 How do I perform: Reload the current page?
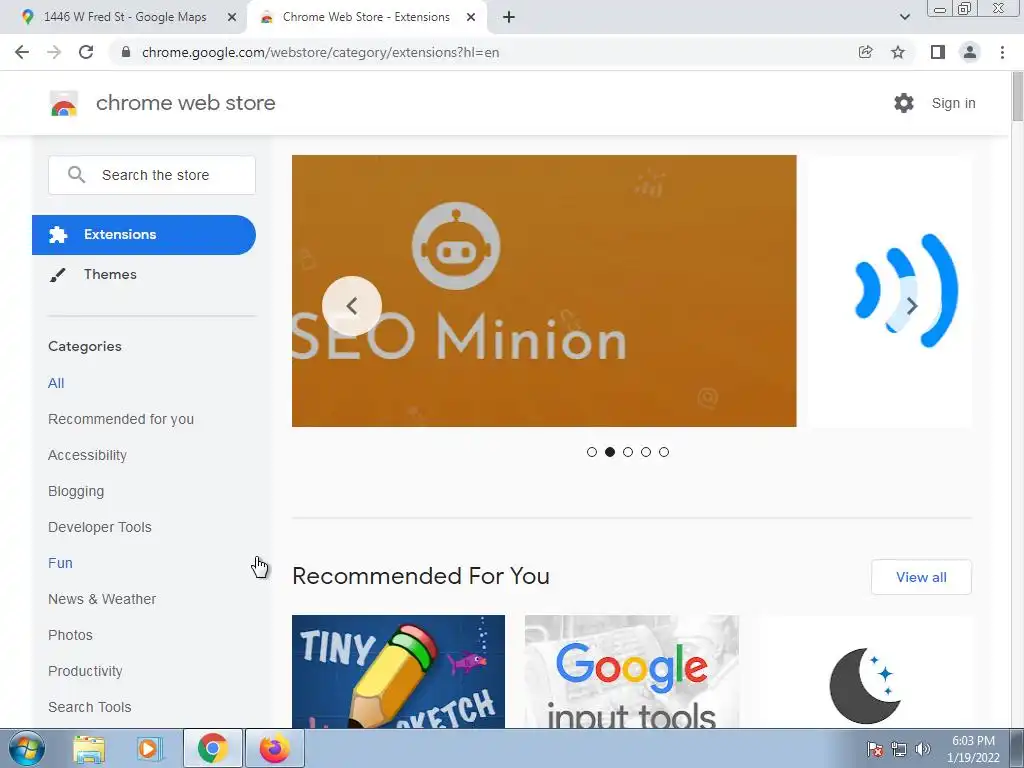[x=86, y=52]
